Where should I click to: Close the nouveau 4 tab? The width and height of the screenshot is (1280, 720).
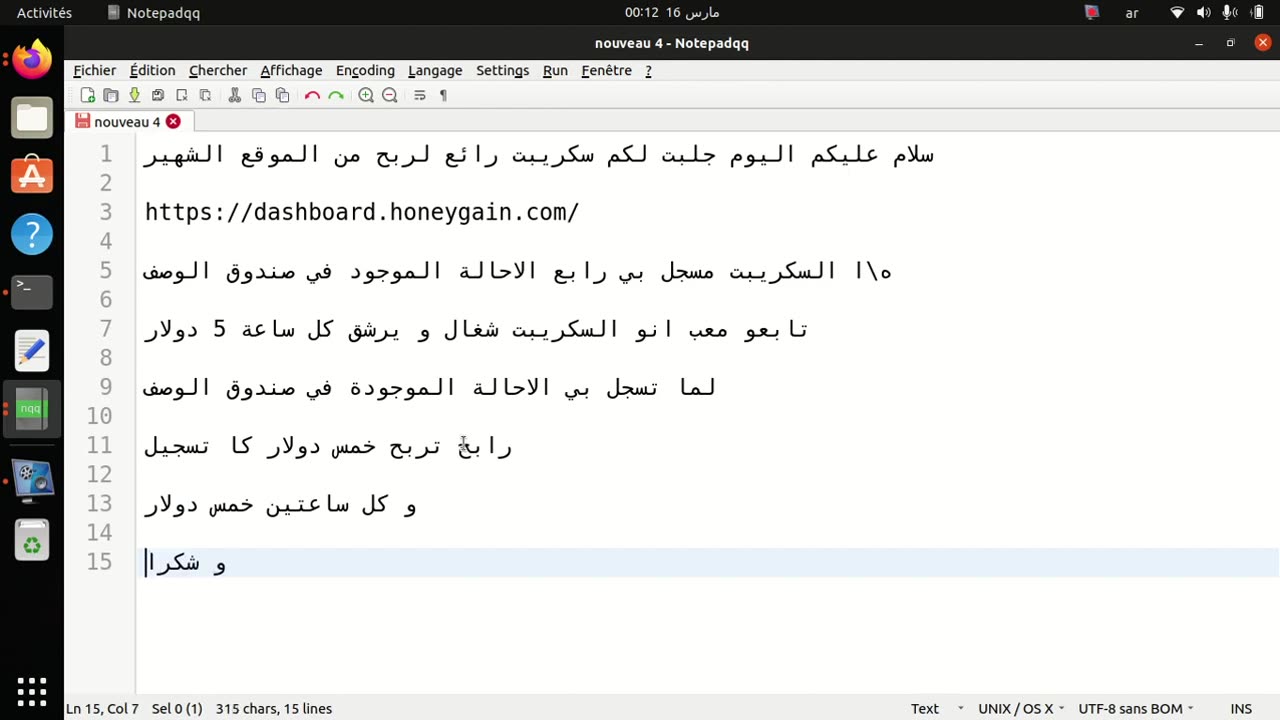click(173, 121)
